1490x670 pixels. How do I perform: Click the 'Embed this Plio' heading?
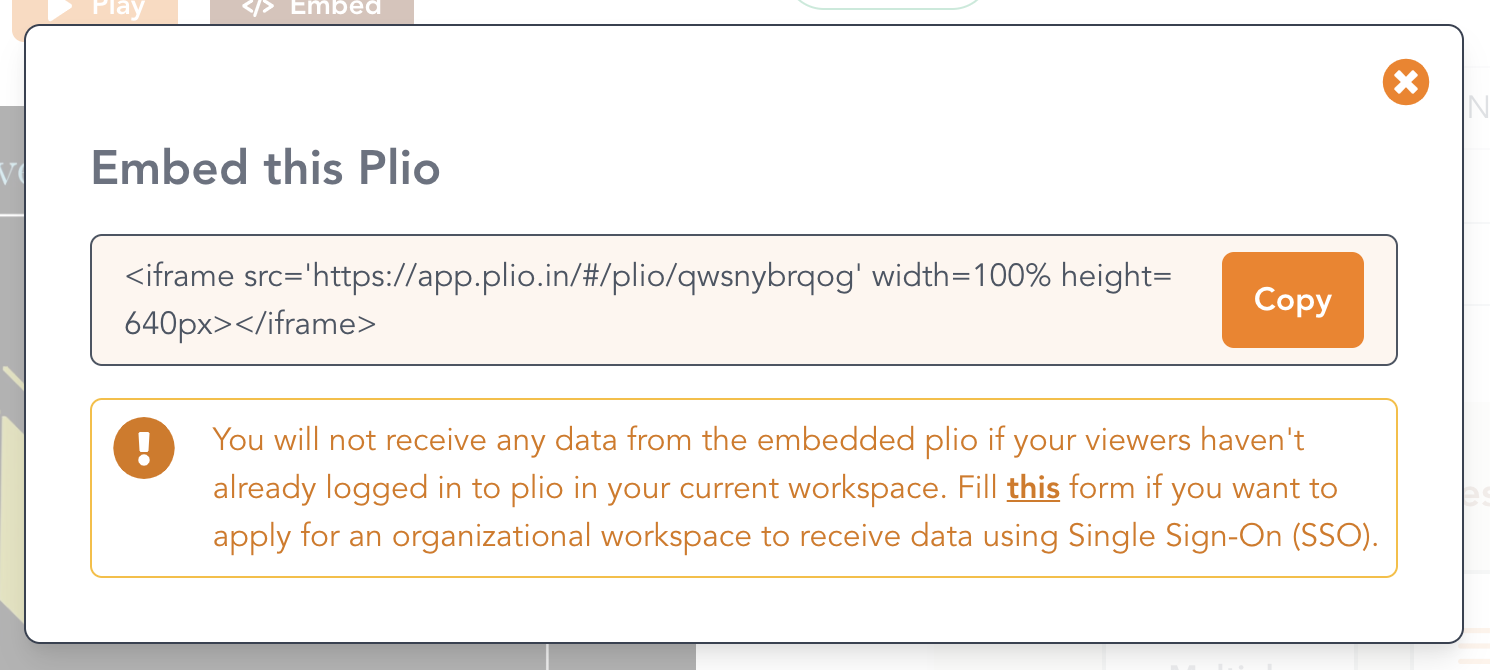point(266,167)
